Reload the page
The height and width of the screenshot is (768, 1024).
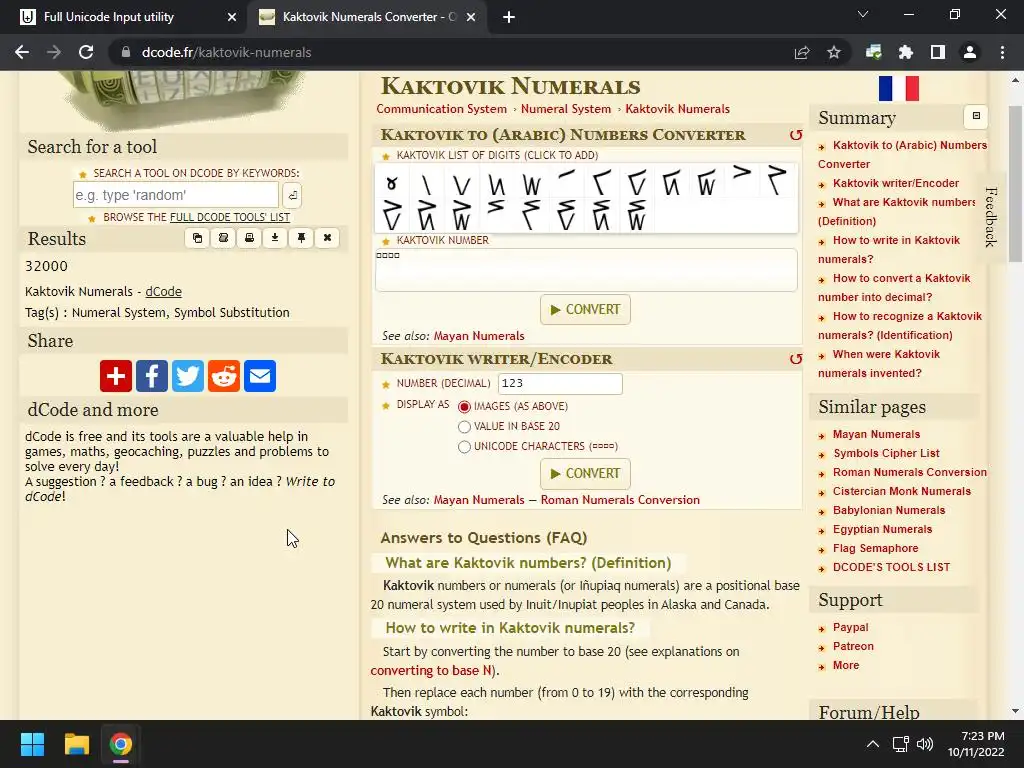tap(86, 52)
